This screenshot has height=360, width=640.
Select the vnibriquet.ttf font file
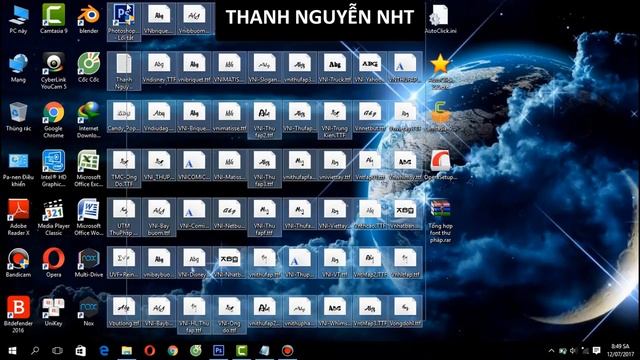[194, 68]
